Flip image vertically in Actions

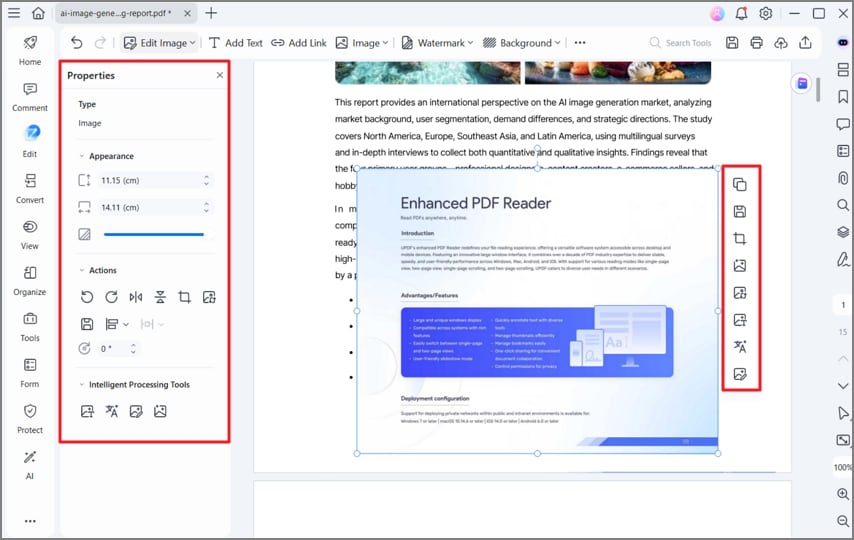(160, 297)
